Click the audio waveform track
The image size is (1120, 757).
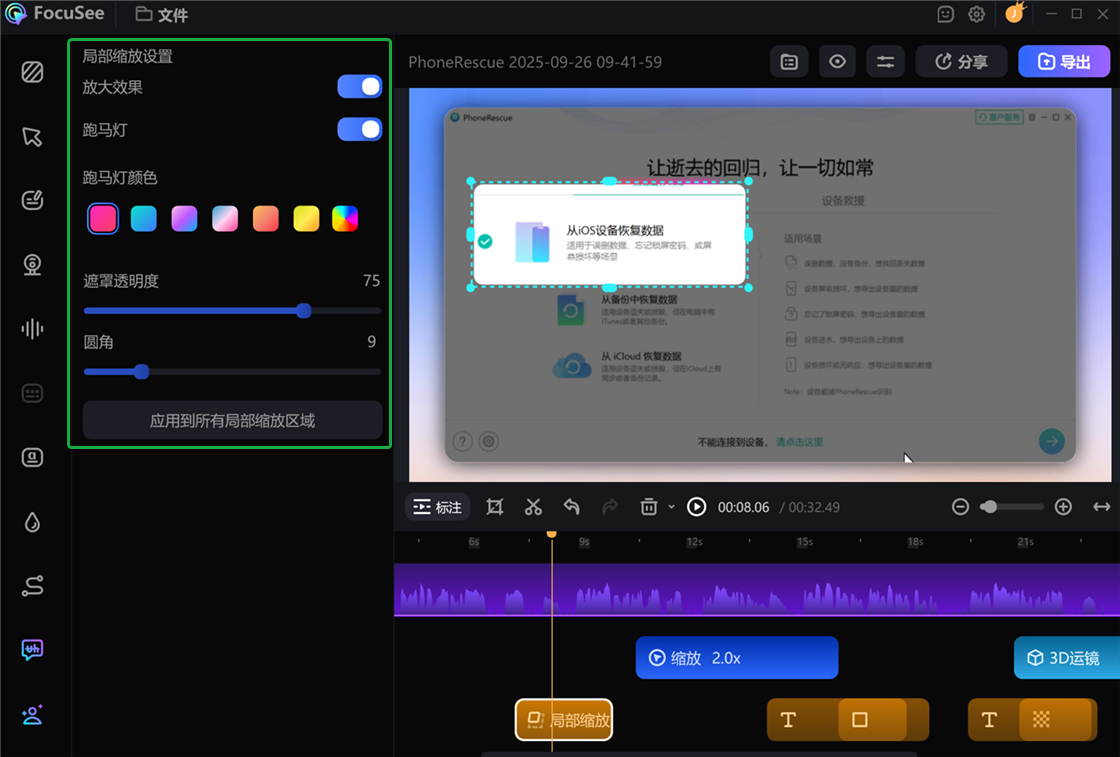(x=757, y=590)
